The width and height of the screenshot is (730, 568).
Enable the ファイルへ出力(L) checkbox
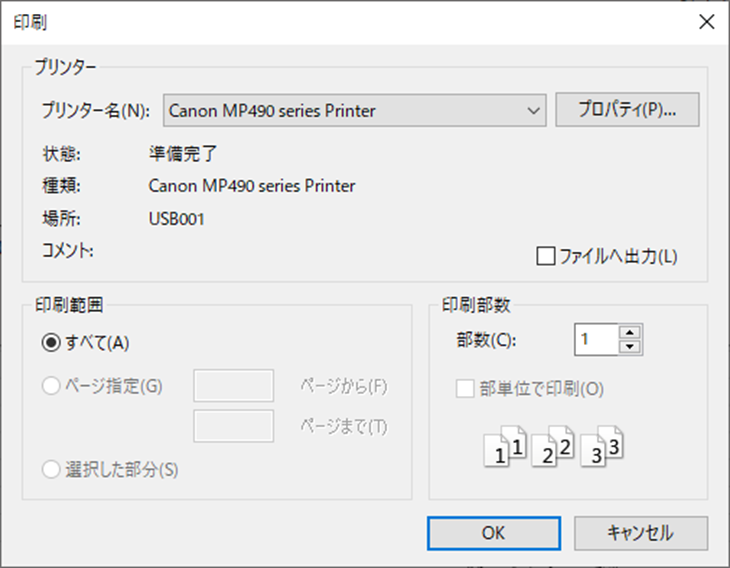(546, 256)
